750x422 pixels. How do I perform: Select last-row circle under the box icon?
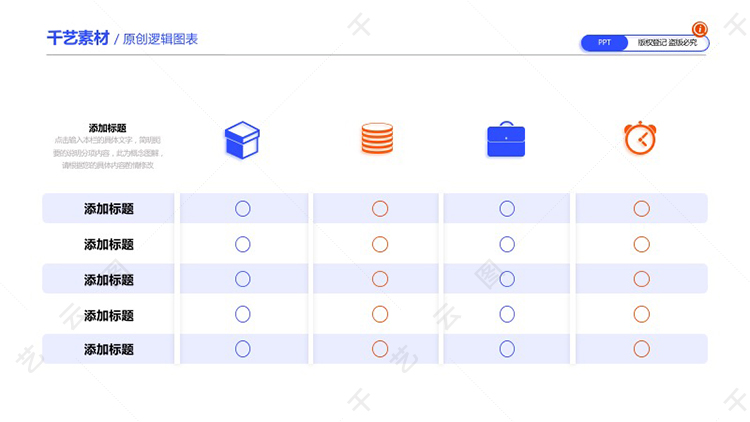[x=243, y=349]
